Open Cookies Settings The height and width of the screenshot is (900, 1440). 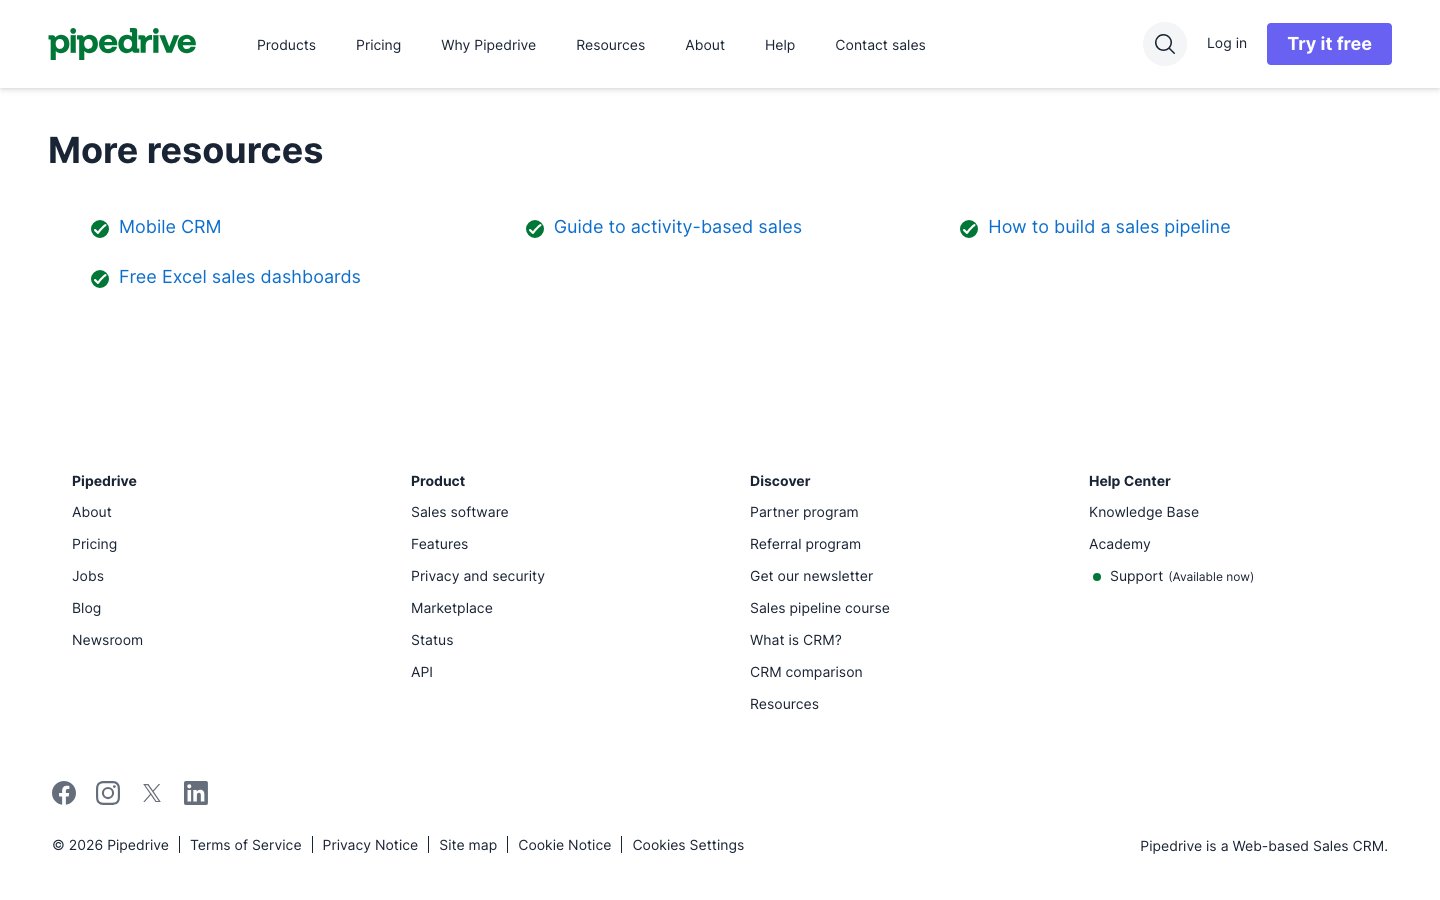click(688, 845)
